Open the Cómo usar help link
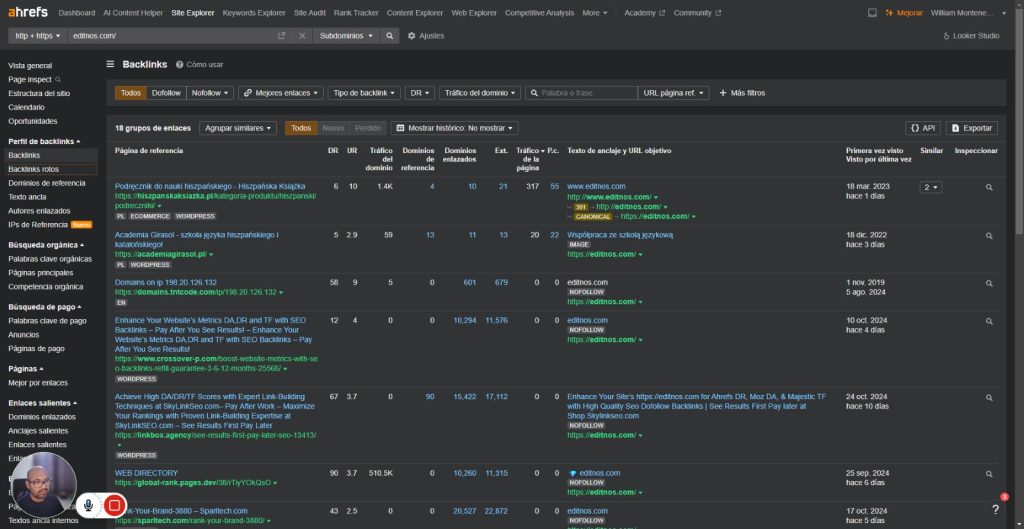This screenshot has width=1024, height=529. coord(199,65)
